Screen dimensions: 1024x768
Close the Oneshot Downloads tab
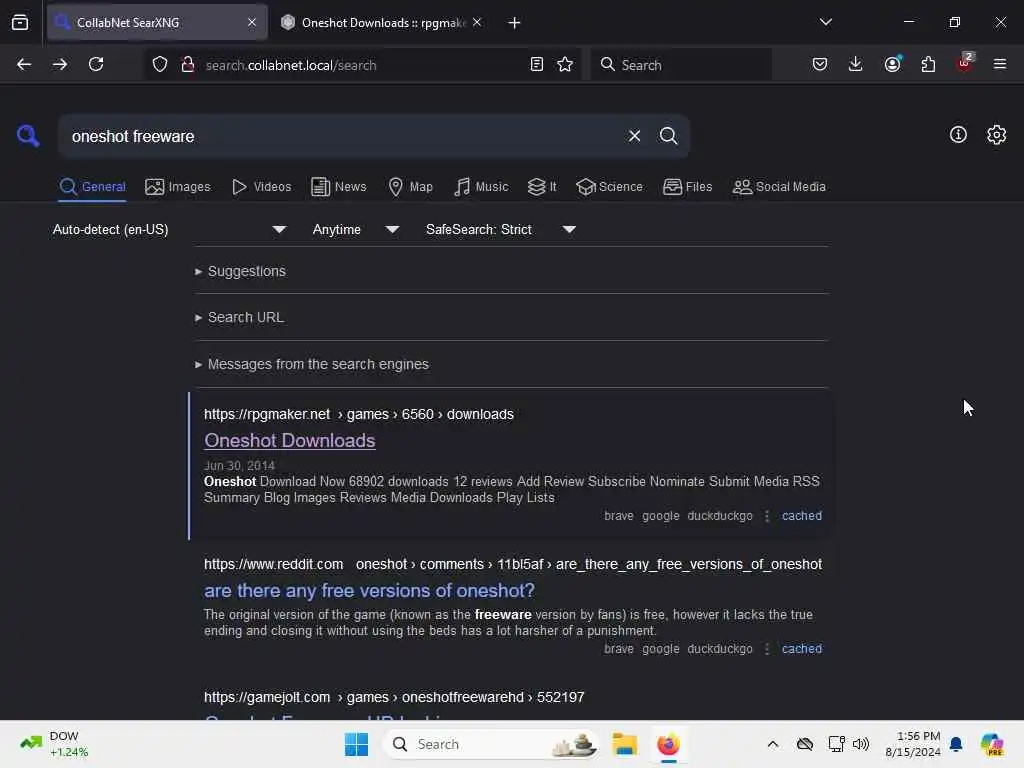(477, 22)
